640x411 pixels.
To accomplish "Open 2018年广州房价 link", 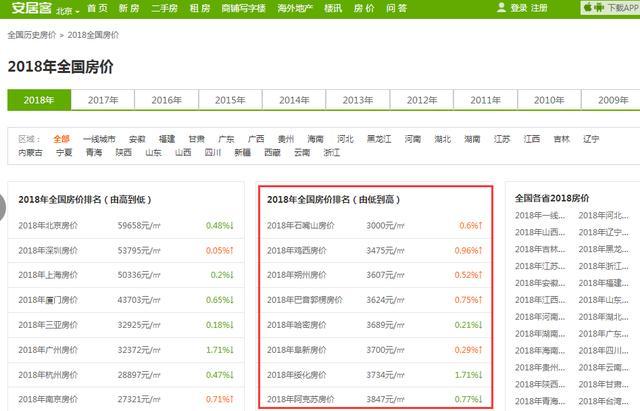I will point(48,350).
